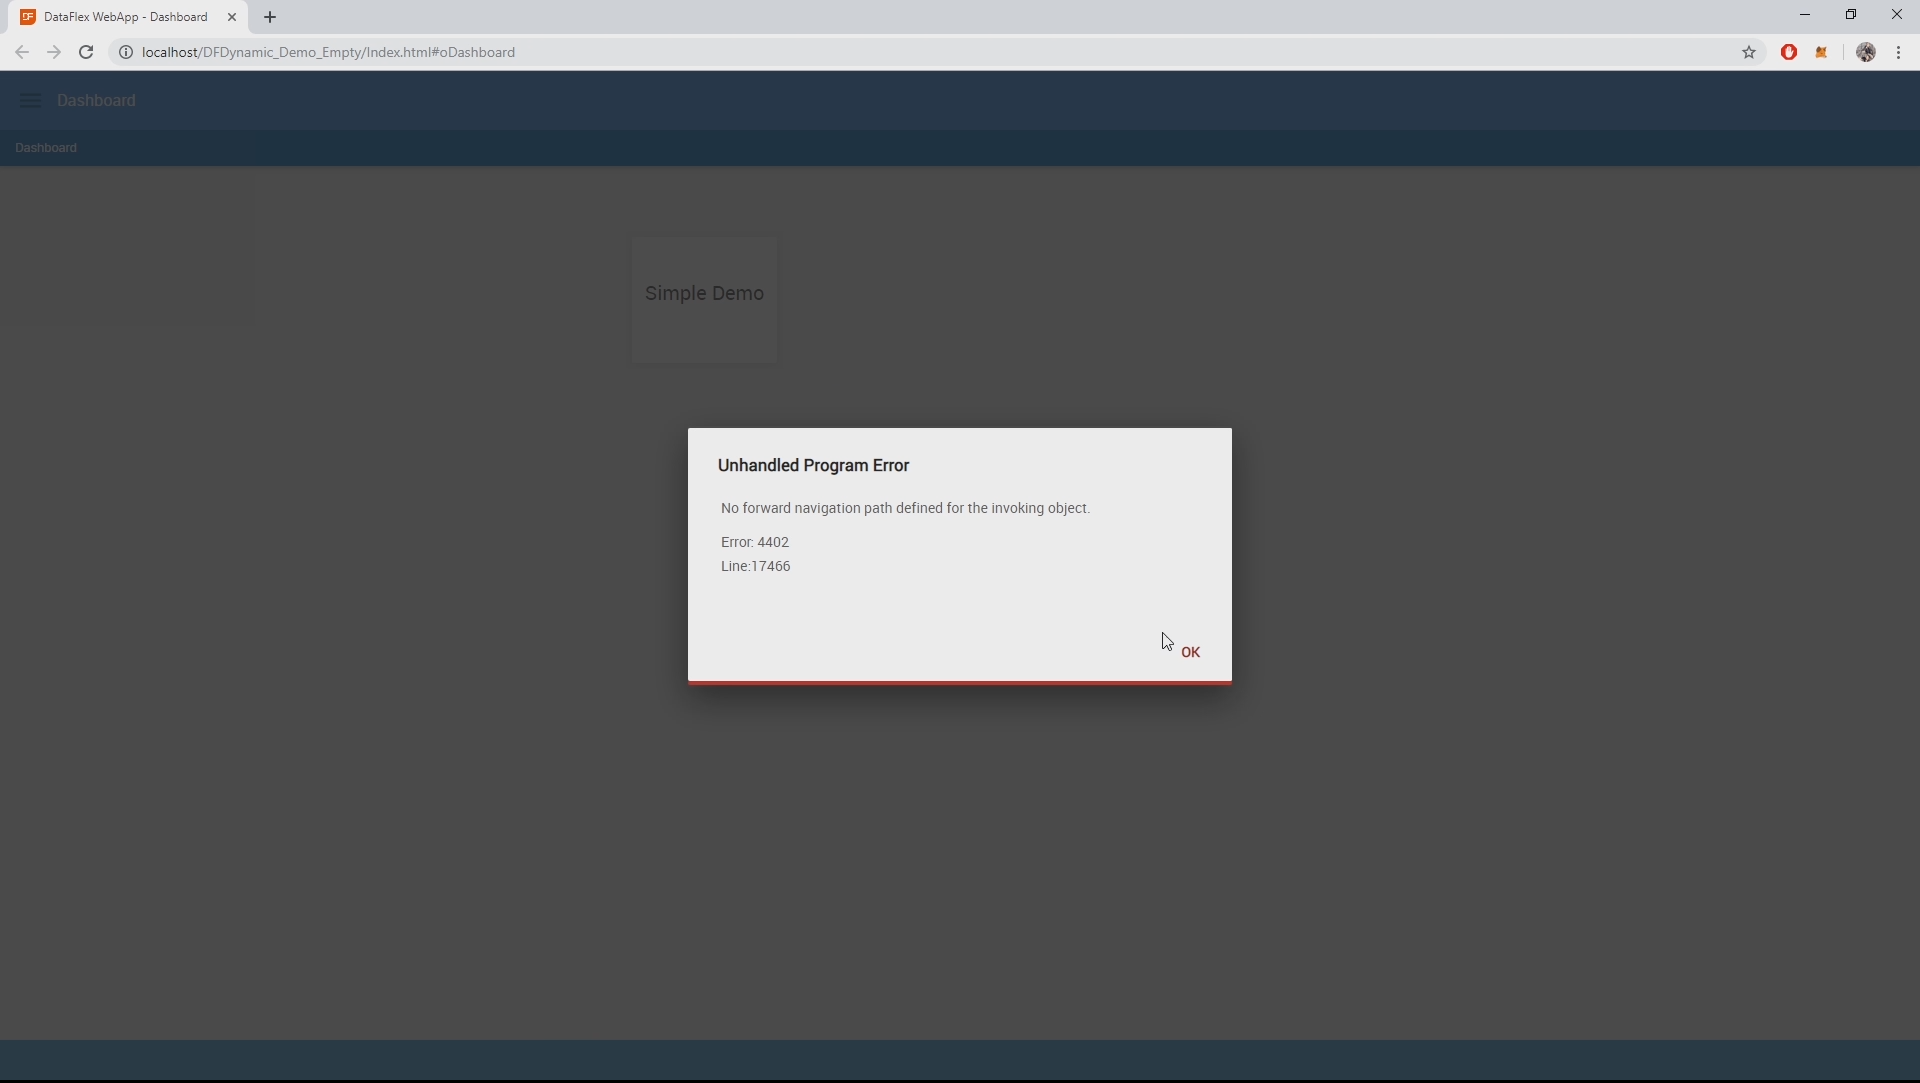1920x1083 pixels.
Task: Open the browser profile avatar
Action: [1865, 52]
